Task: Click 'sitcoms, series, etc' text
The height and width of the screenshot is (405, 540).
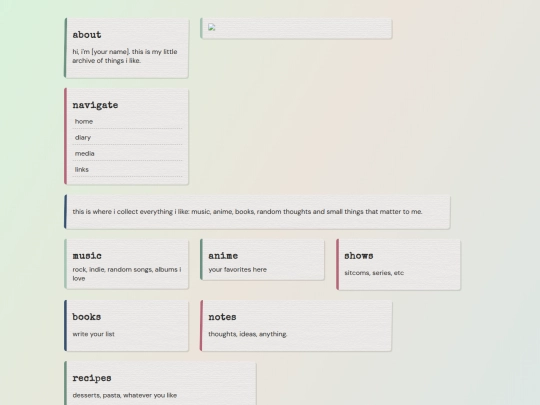Action: pyautogui.click(x=374, y=273)
